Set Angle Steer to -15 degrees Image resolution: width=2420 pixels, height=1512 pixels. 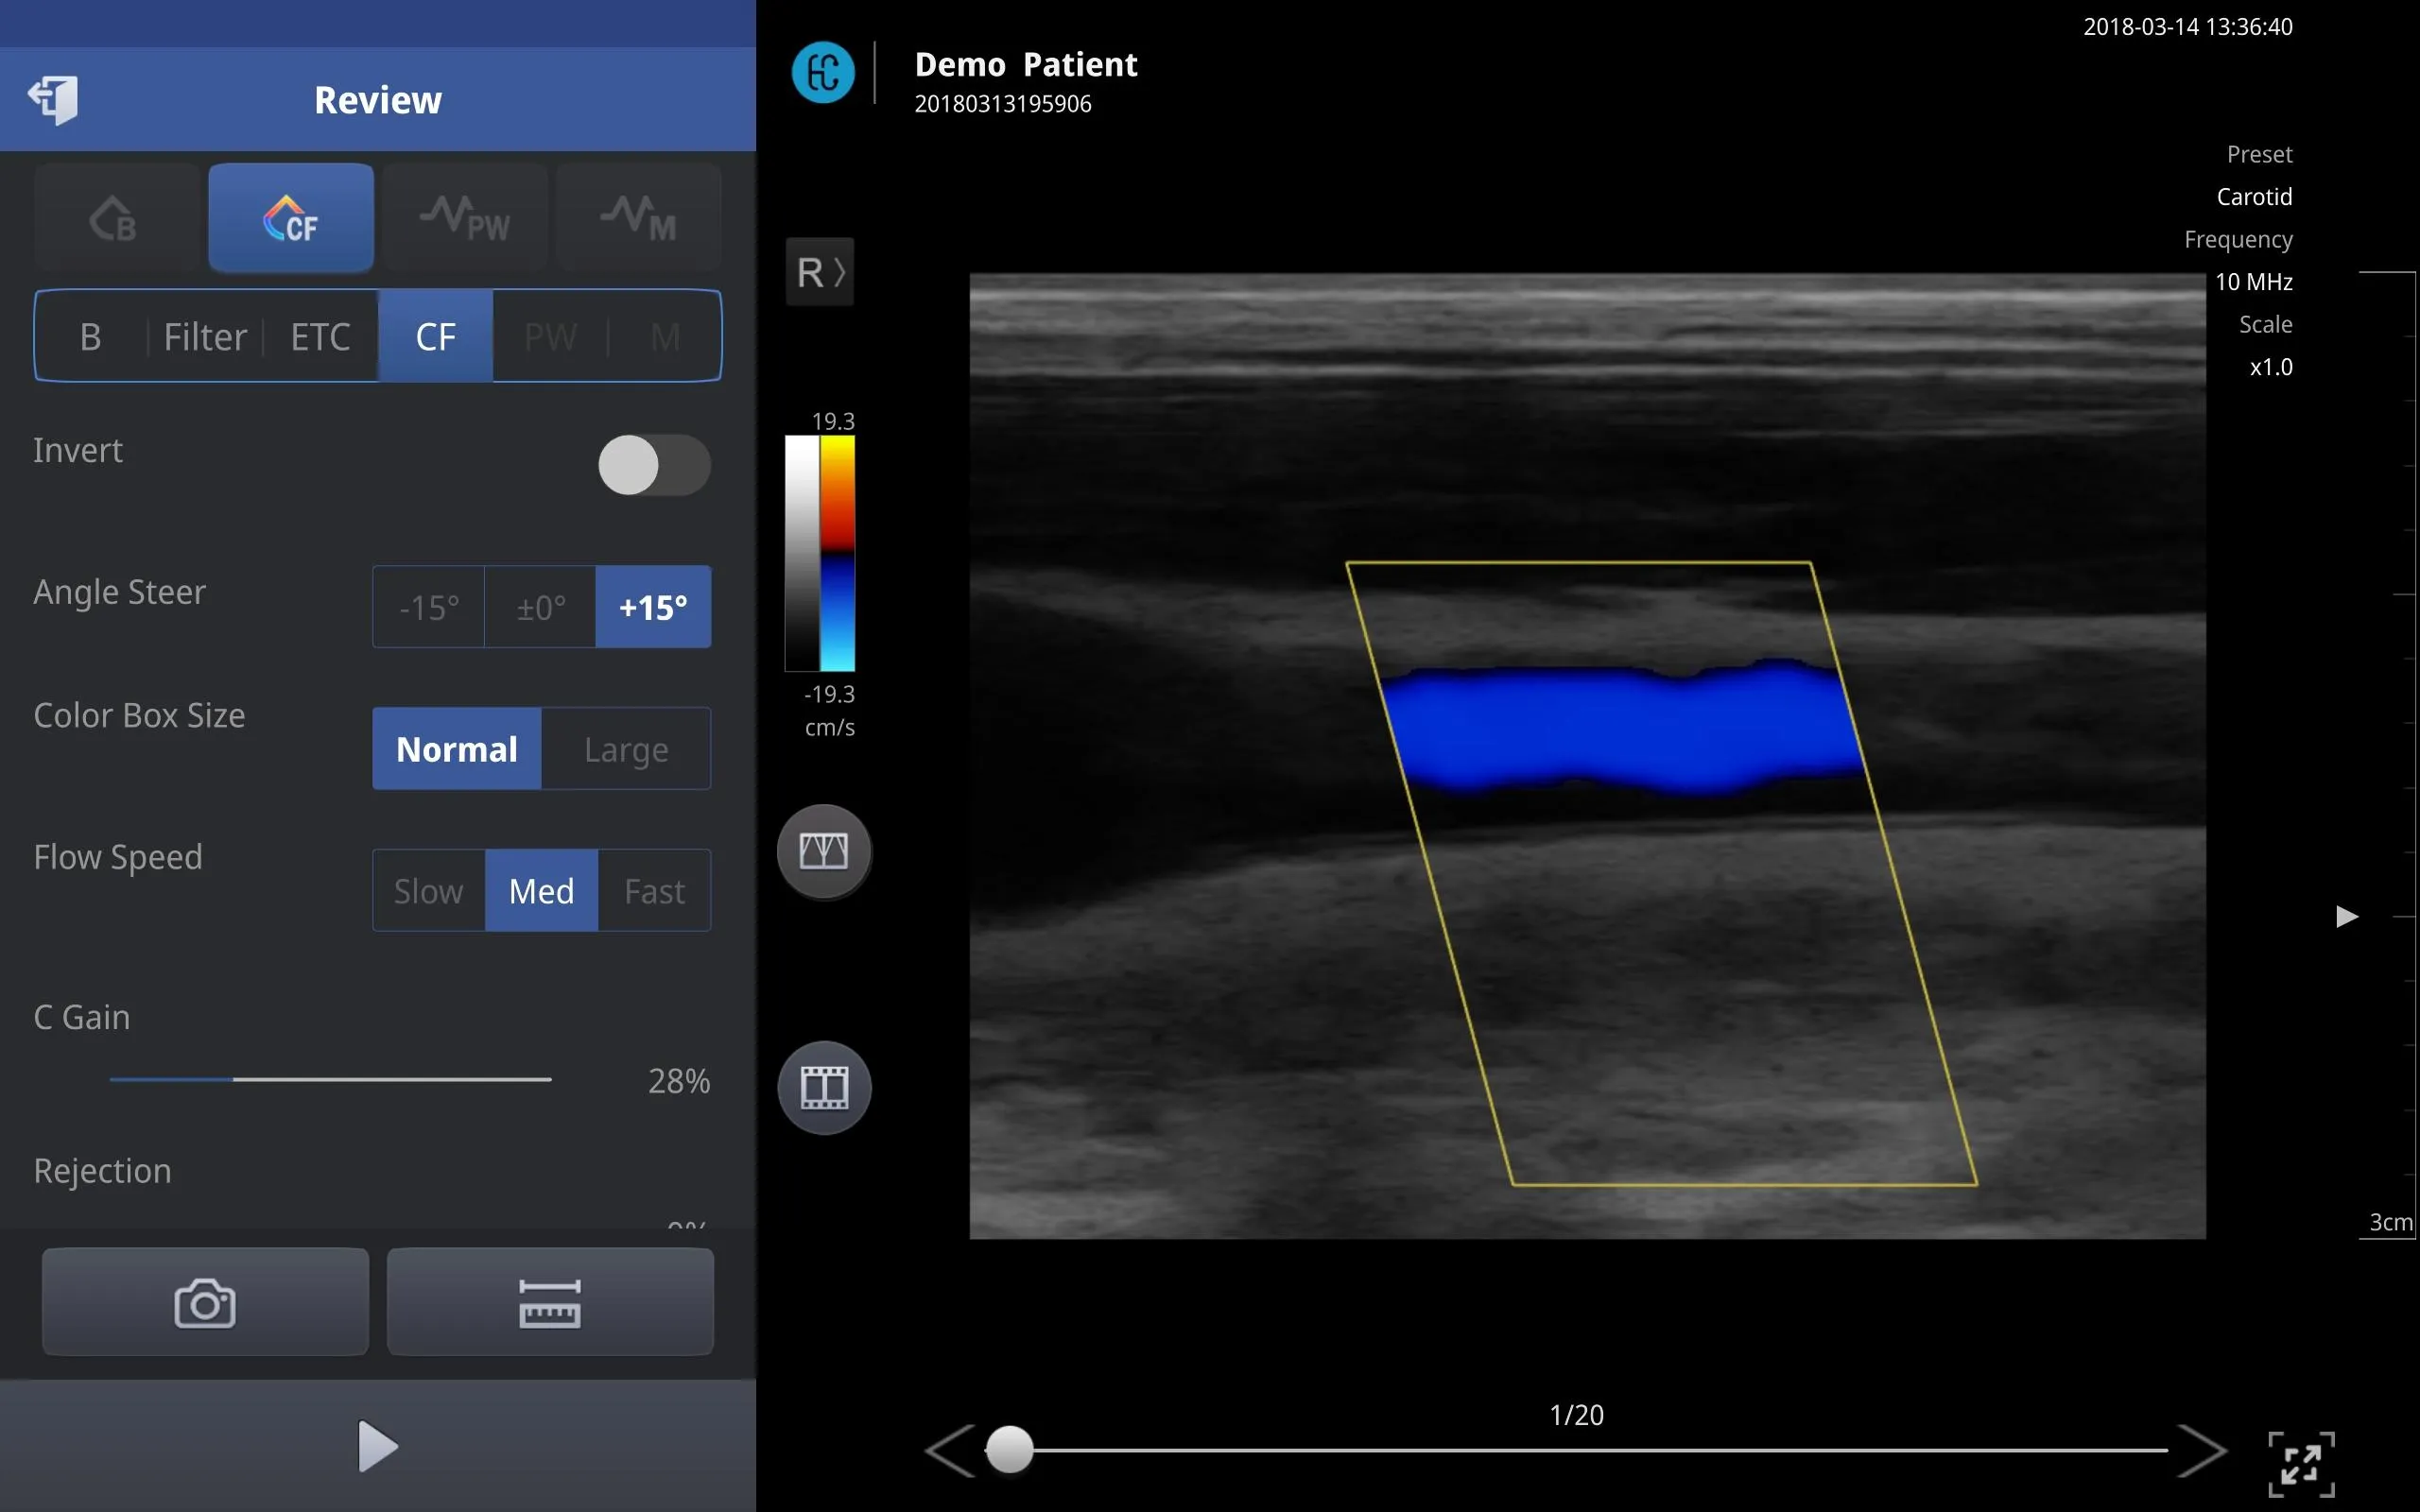[x=427, y=606]
